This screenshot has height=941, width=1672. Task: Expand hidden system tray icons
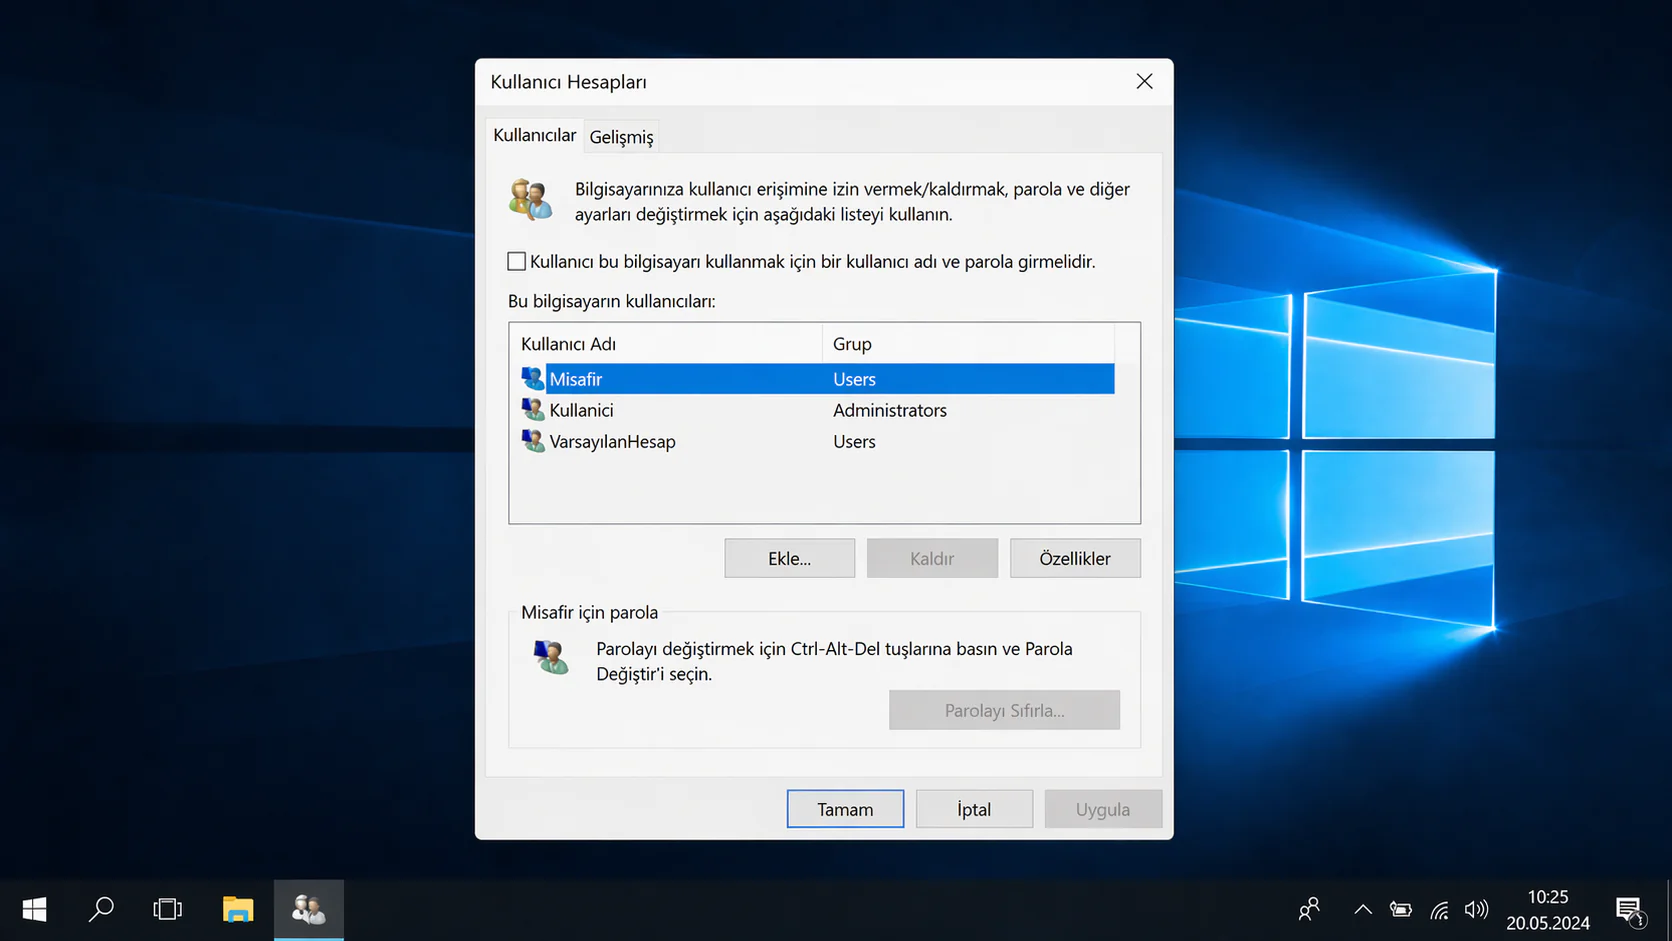[1362, 909]
